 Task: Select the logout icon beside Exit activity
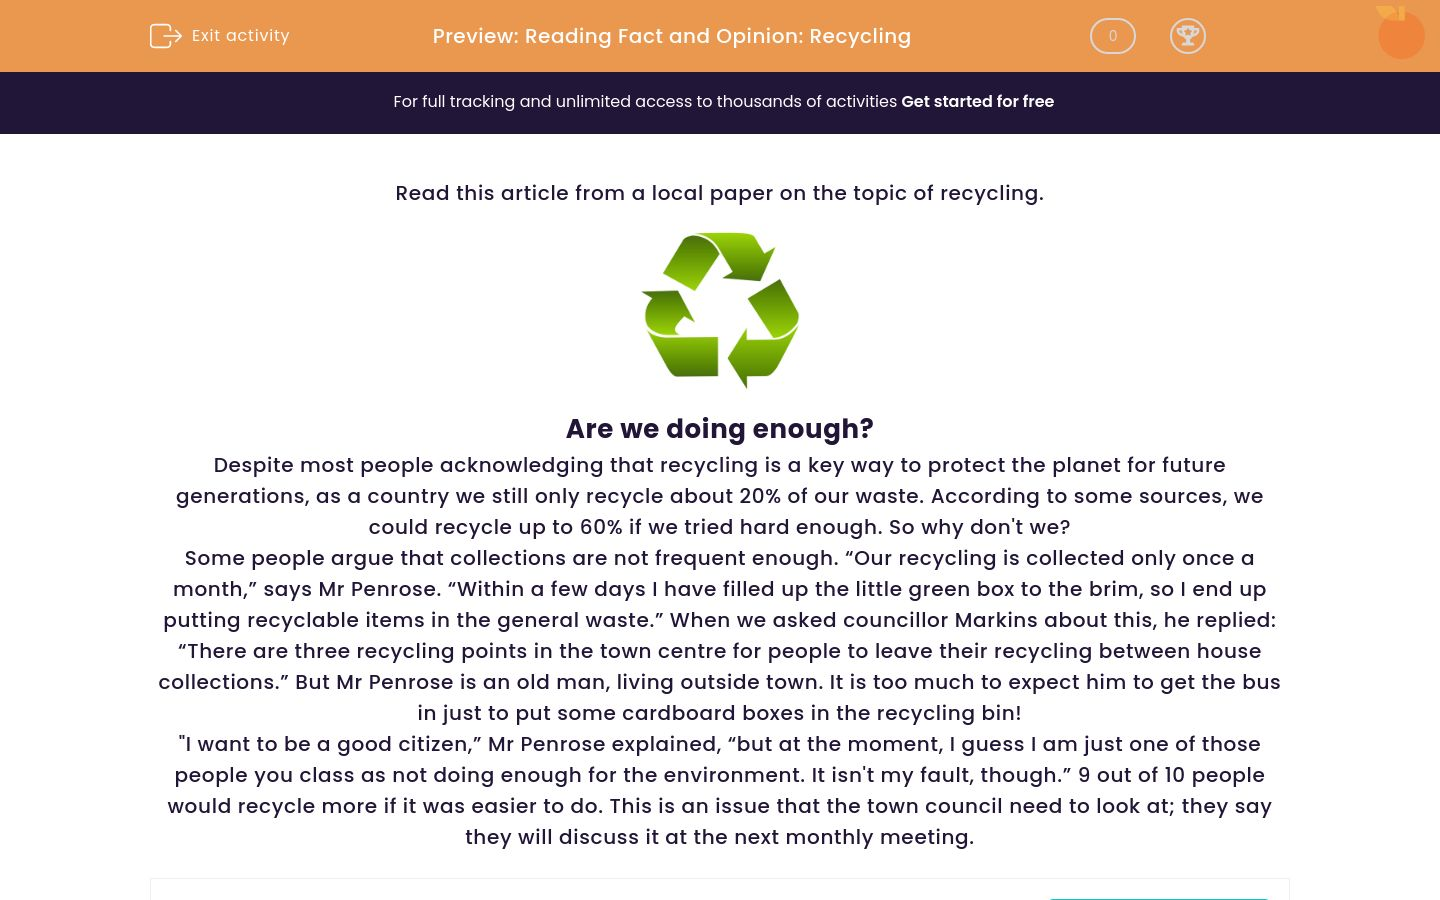(166, 36)
